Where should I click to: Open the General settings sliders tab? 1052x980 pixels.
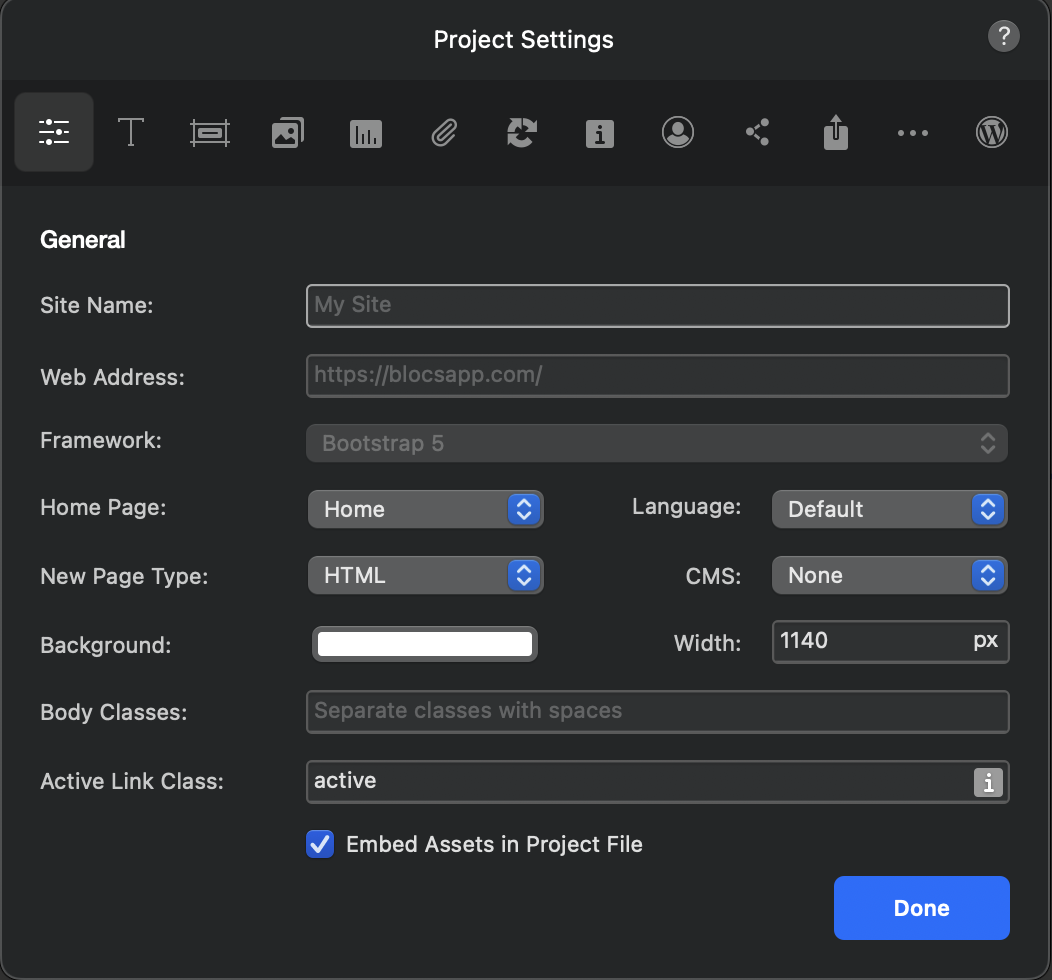54,132
